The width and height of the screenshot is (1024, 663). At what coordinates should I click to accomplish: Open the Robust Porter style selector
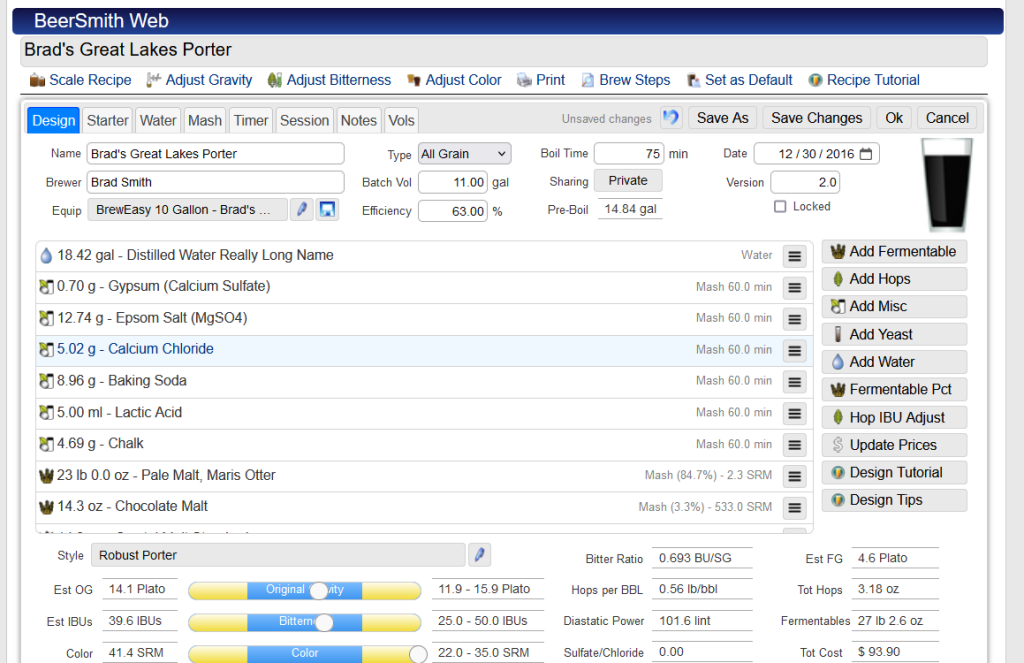278,555
